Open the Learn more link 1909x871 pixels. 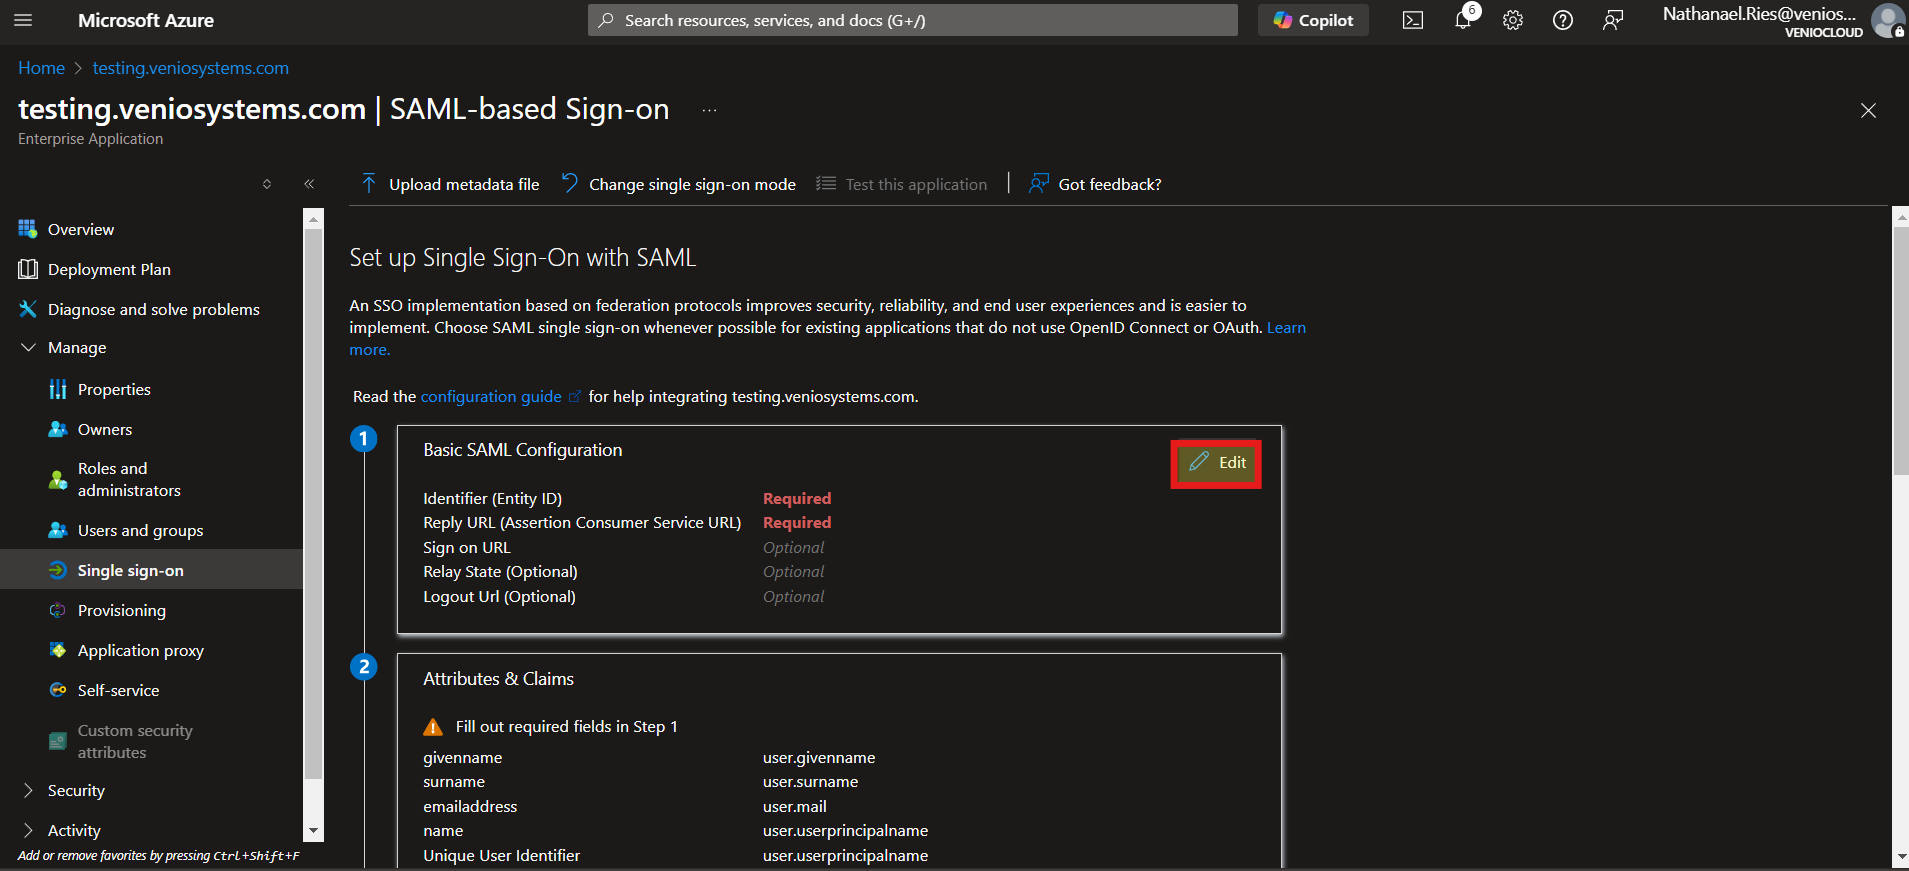point(1286,328)
